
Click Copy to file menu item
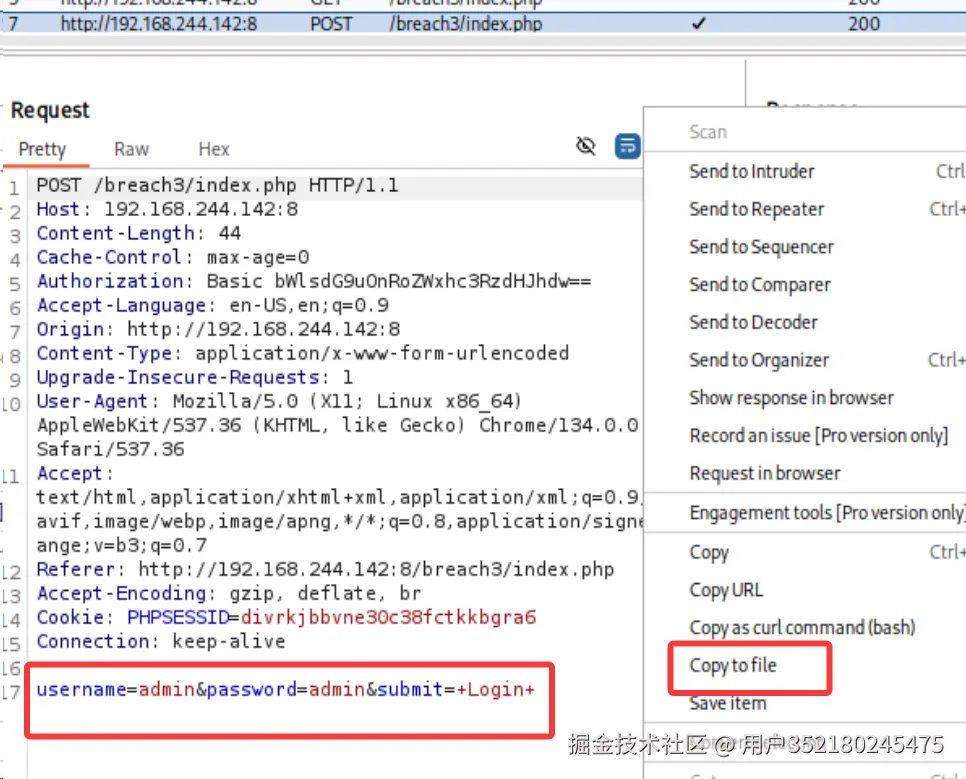click(733, 666)
